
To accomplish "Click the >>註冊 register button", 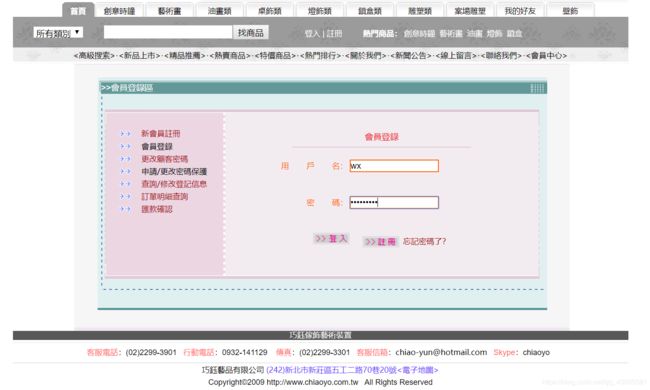I will [381, 242].
